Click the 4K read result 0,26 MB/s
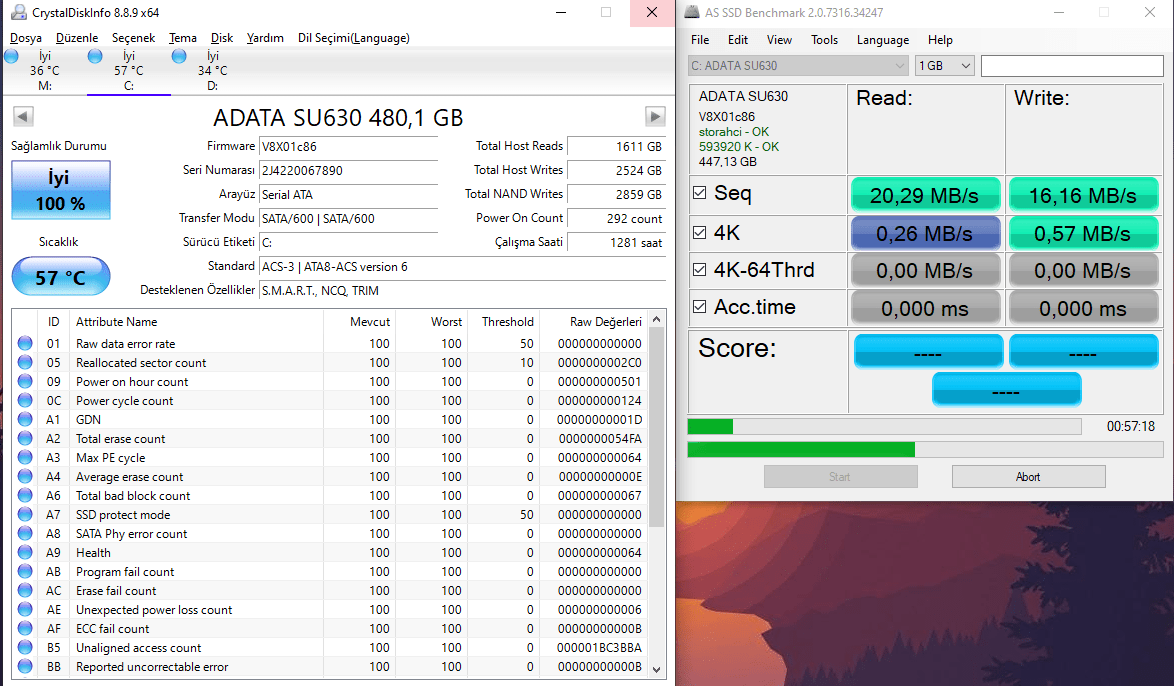Viewport: 1174px width, 686px height. [x=925, y=234]
